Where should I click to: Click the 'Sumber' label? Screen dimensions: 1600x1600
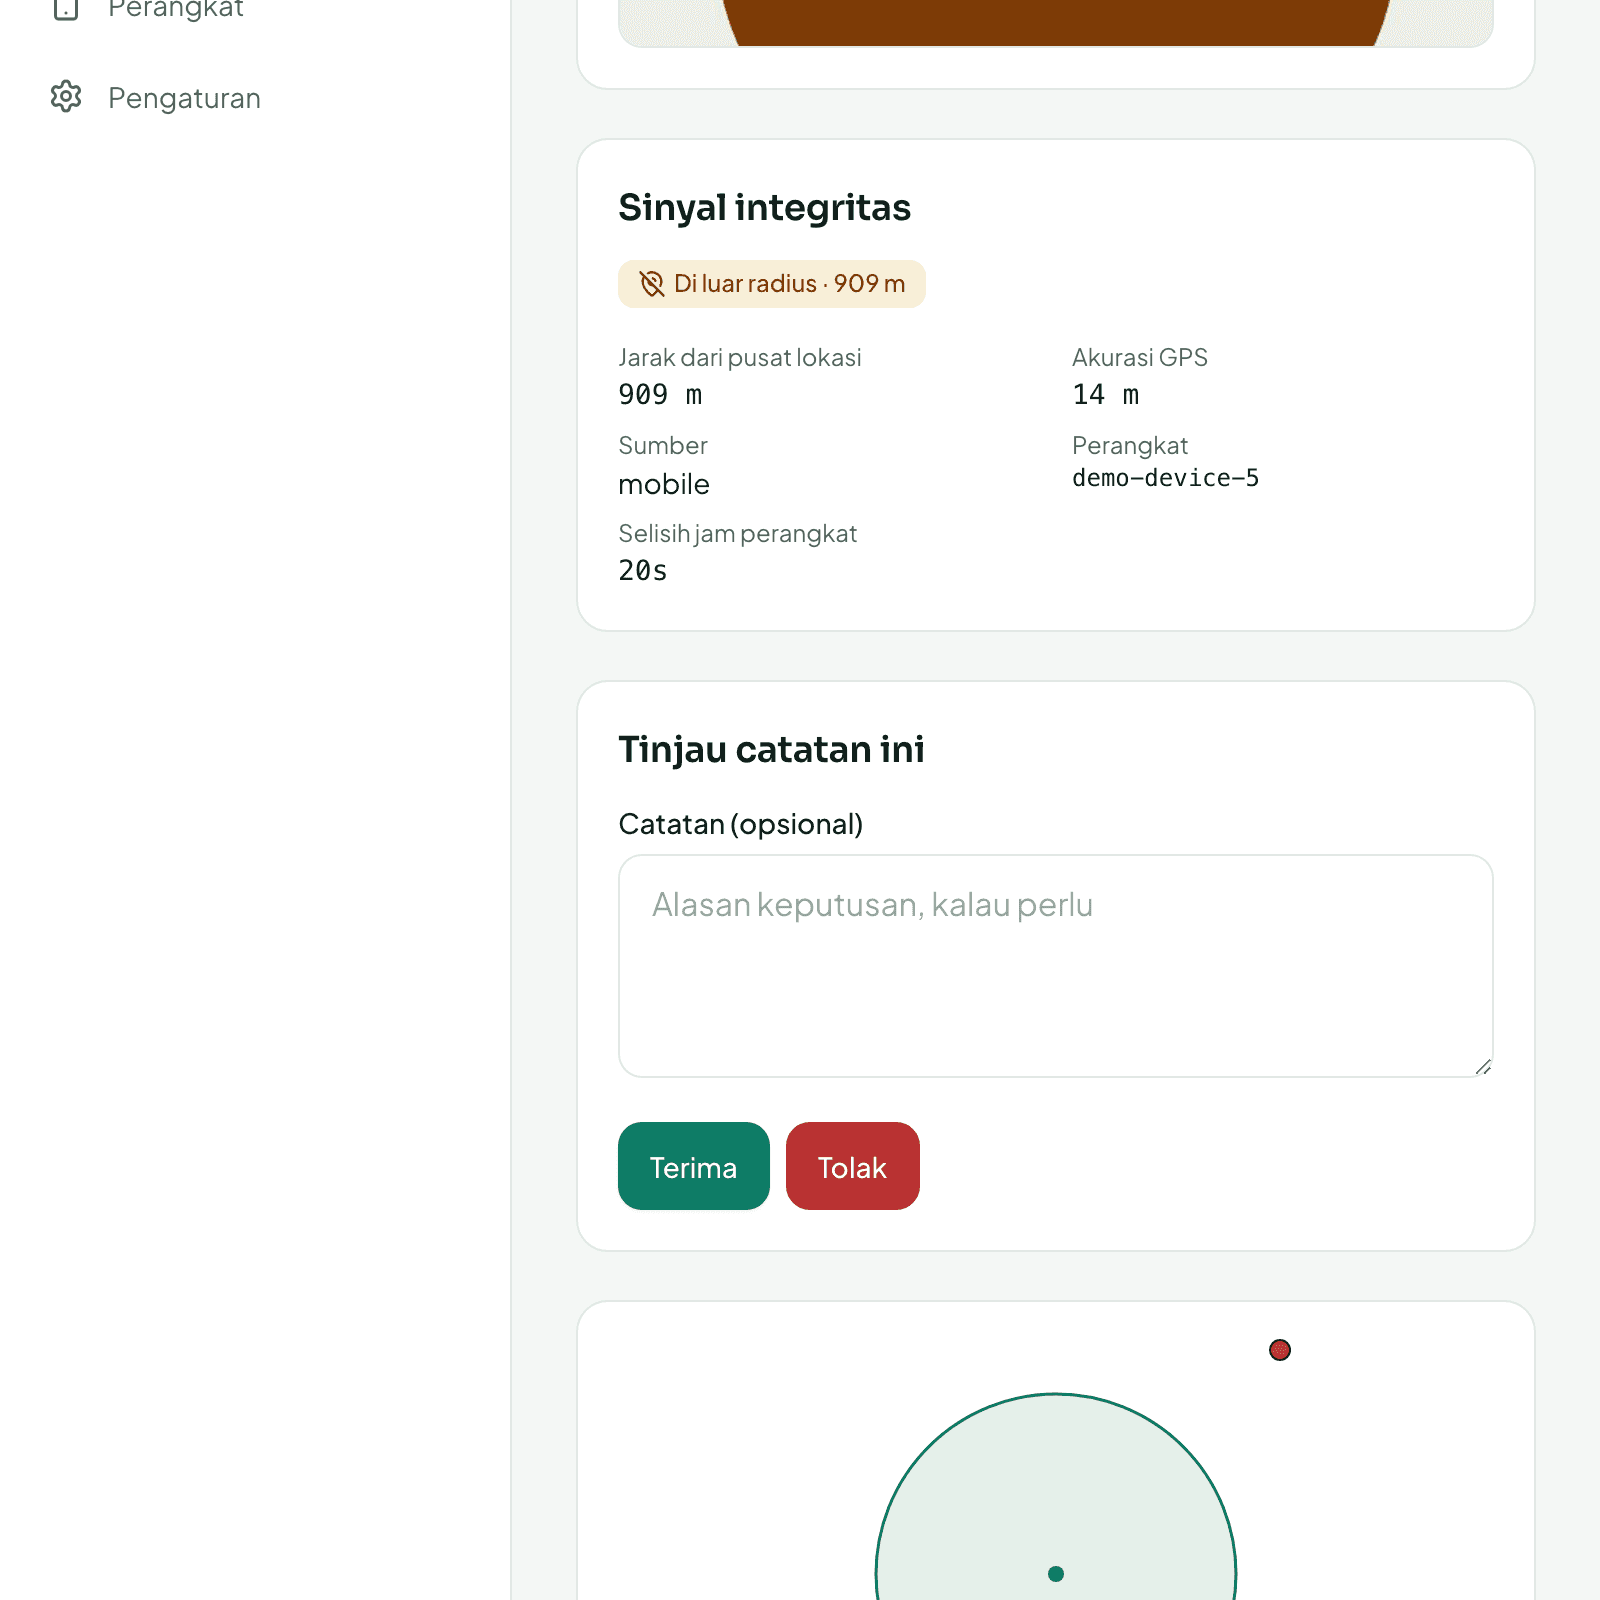(663, 446)
